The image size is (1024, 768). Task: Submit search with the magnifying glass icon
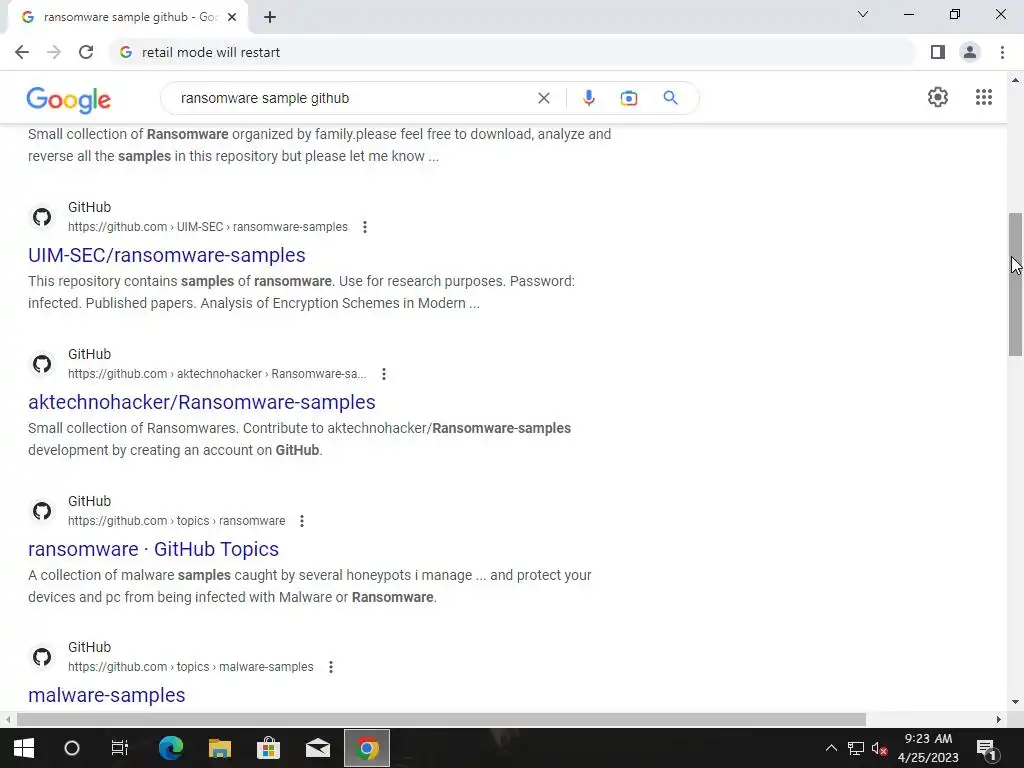670,98
